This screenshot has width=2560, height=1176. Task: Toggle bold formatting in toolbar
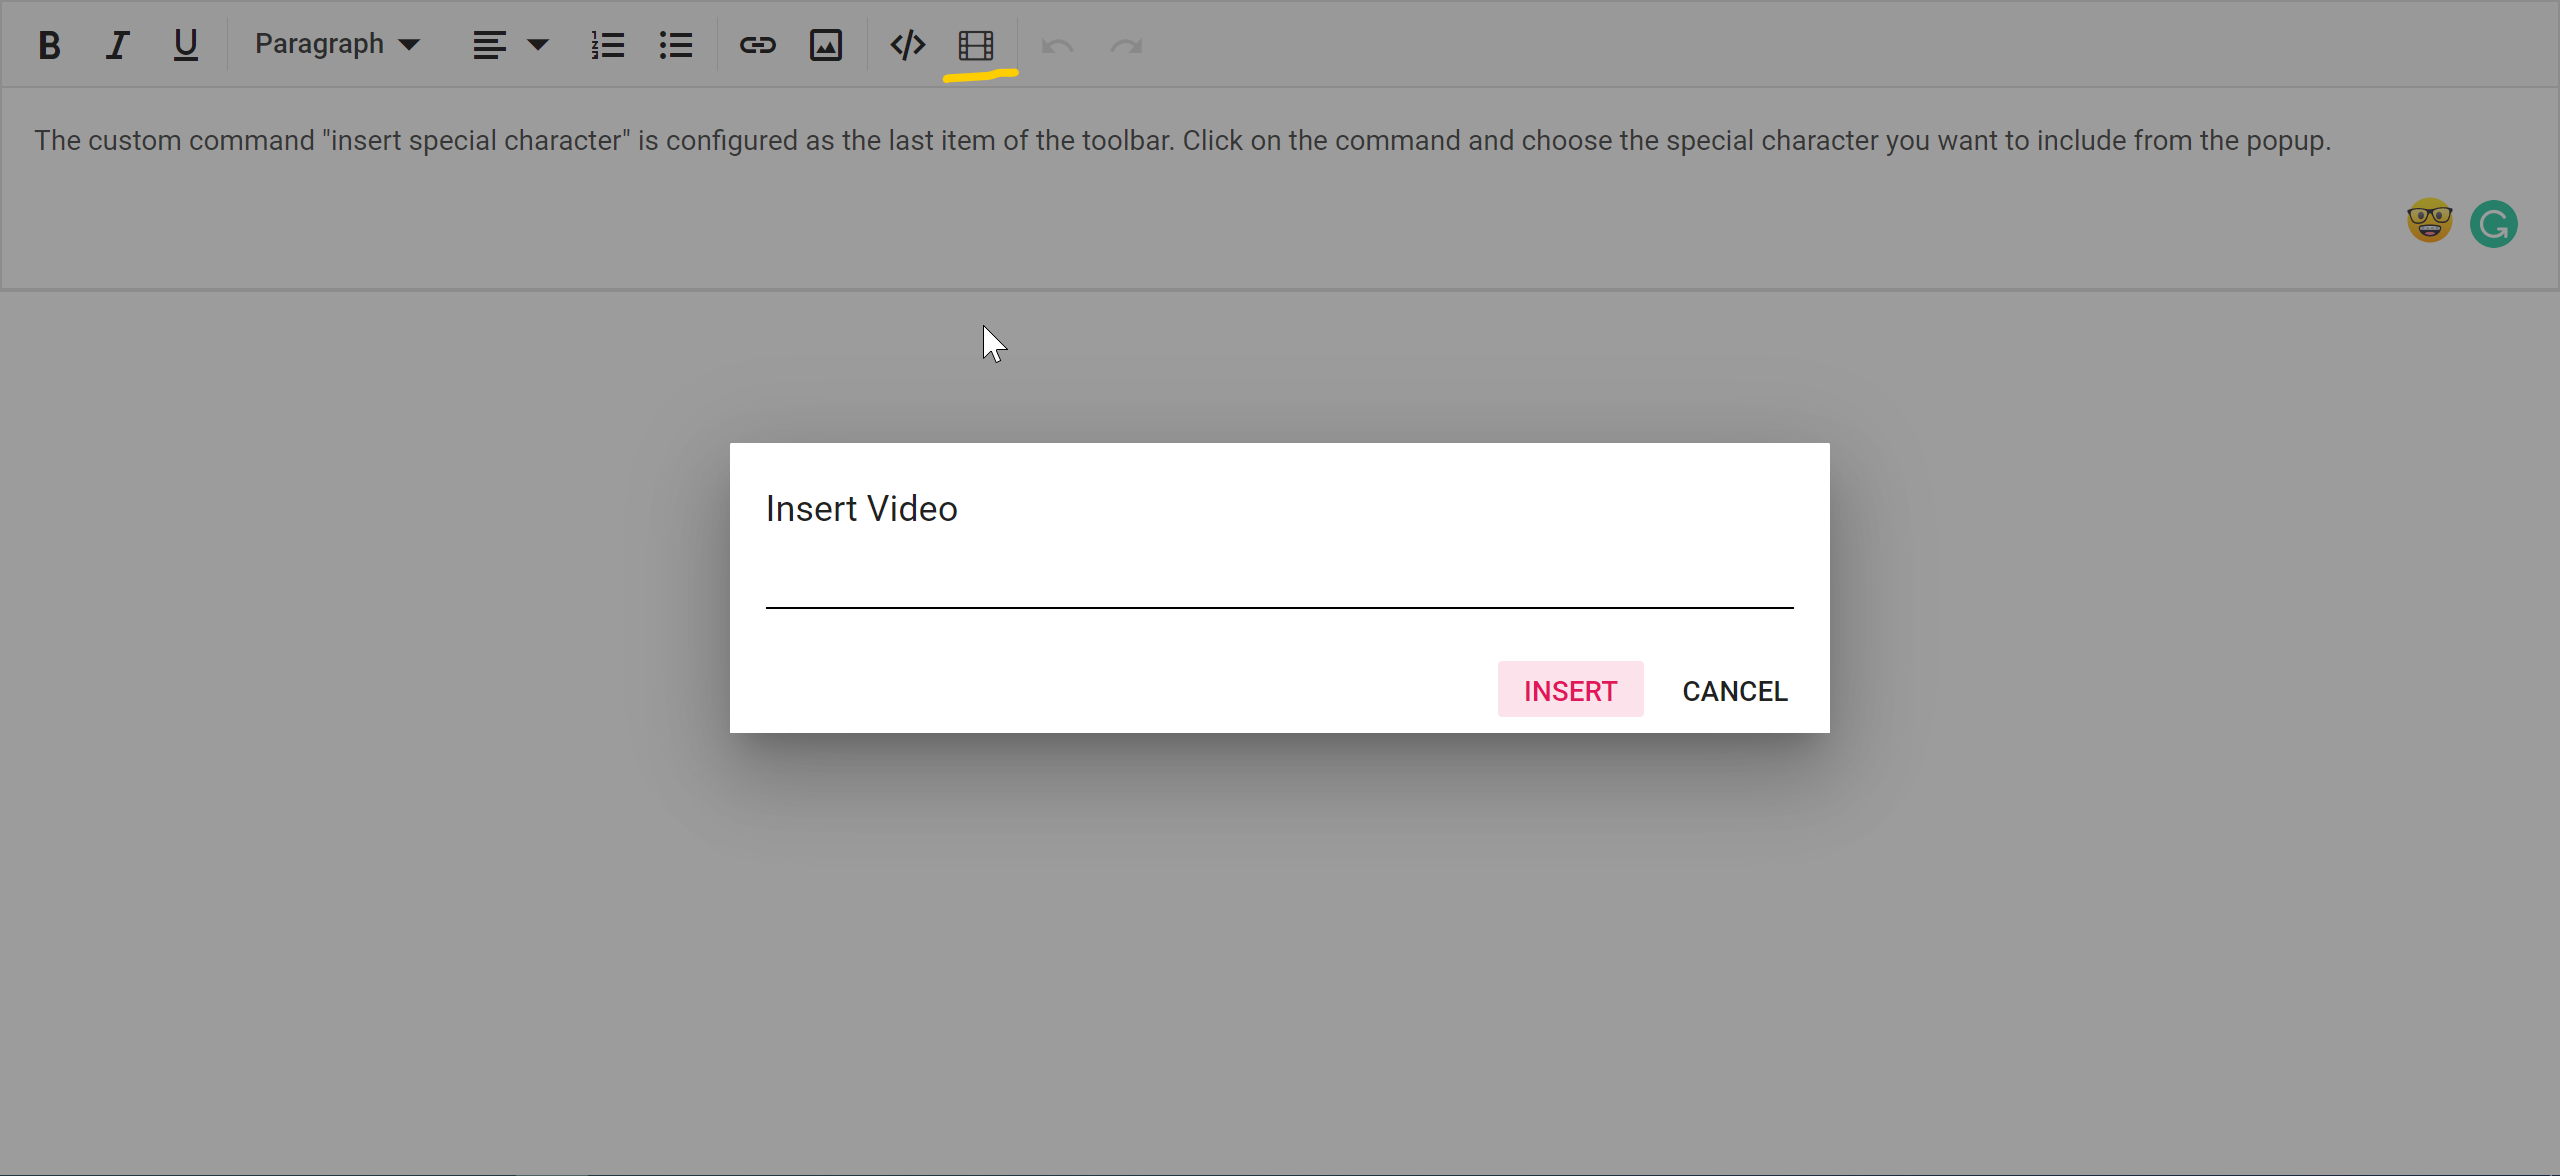pos(49,45)
